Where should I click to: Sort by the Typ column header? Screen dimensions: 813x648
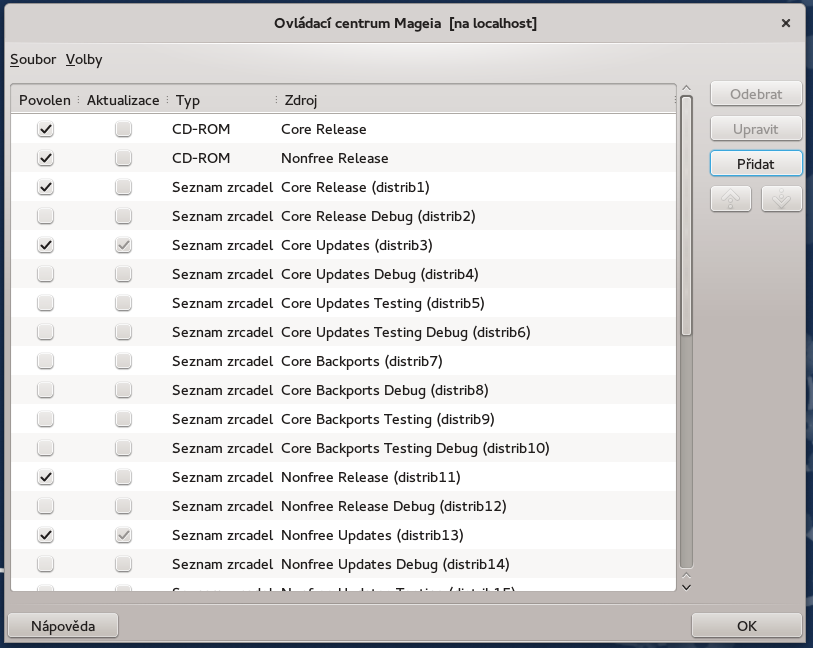222,100
